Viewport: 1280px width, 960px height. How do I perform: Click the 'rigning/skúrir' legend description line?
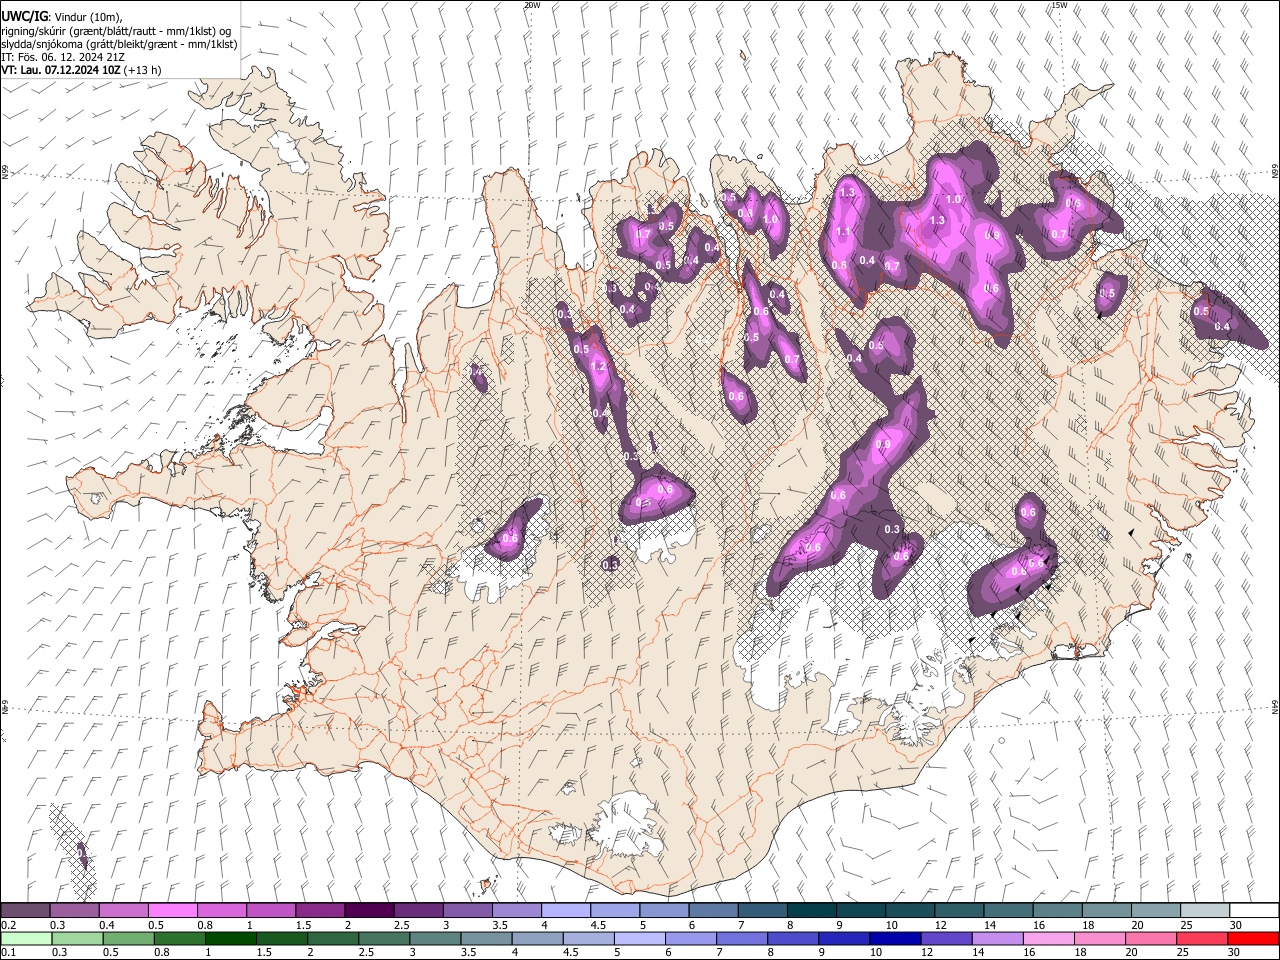[x=116, y=31]
